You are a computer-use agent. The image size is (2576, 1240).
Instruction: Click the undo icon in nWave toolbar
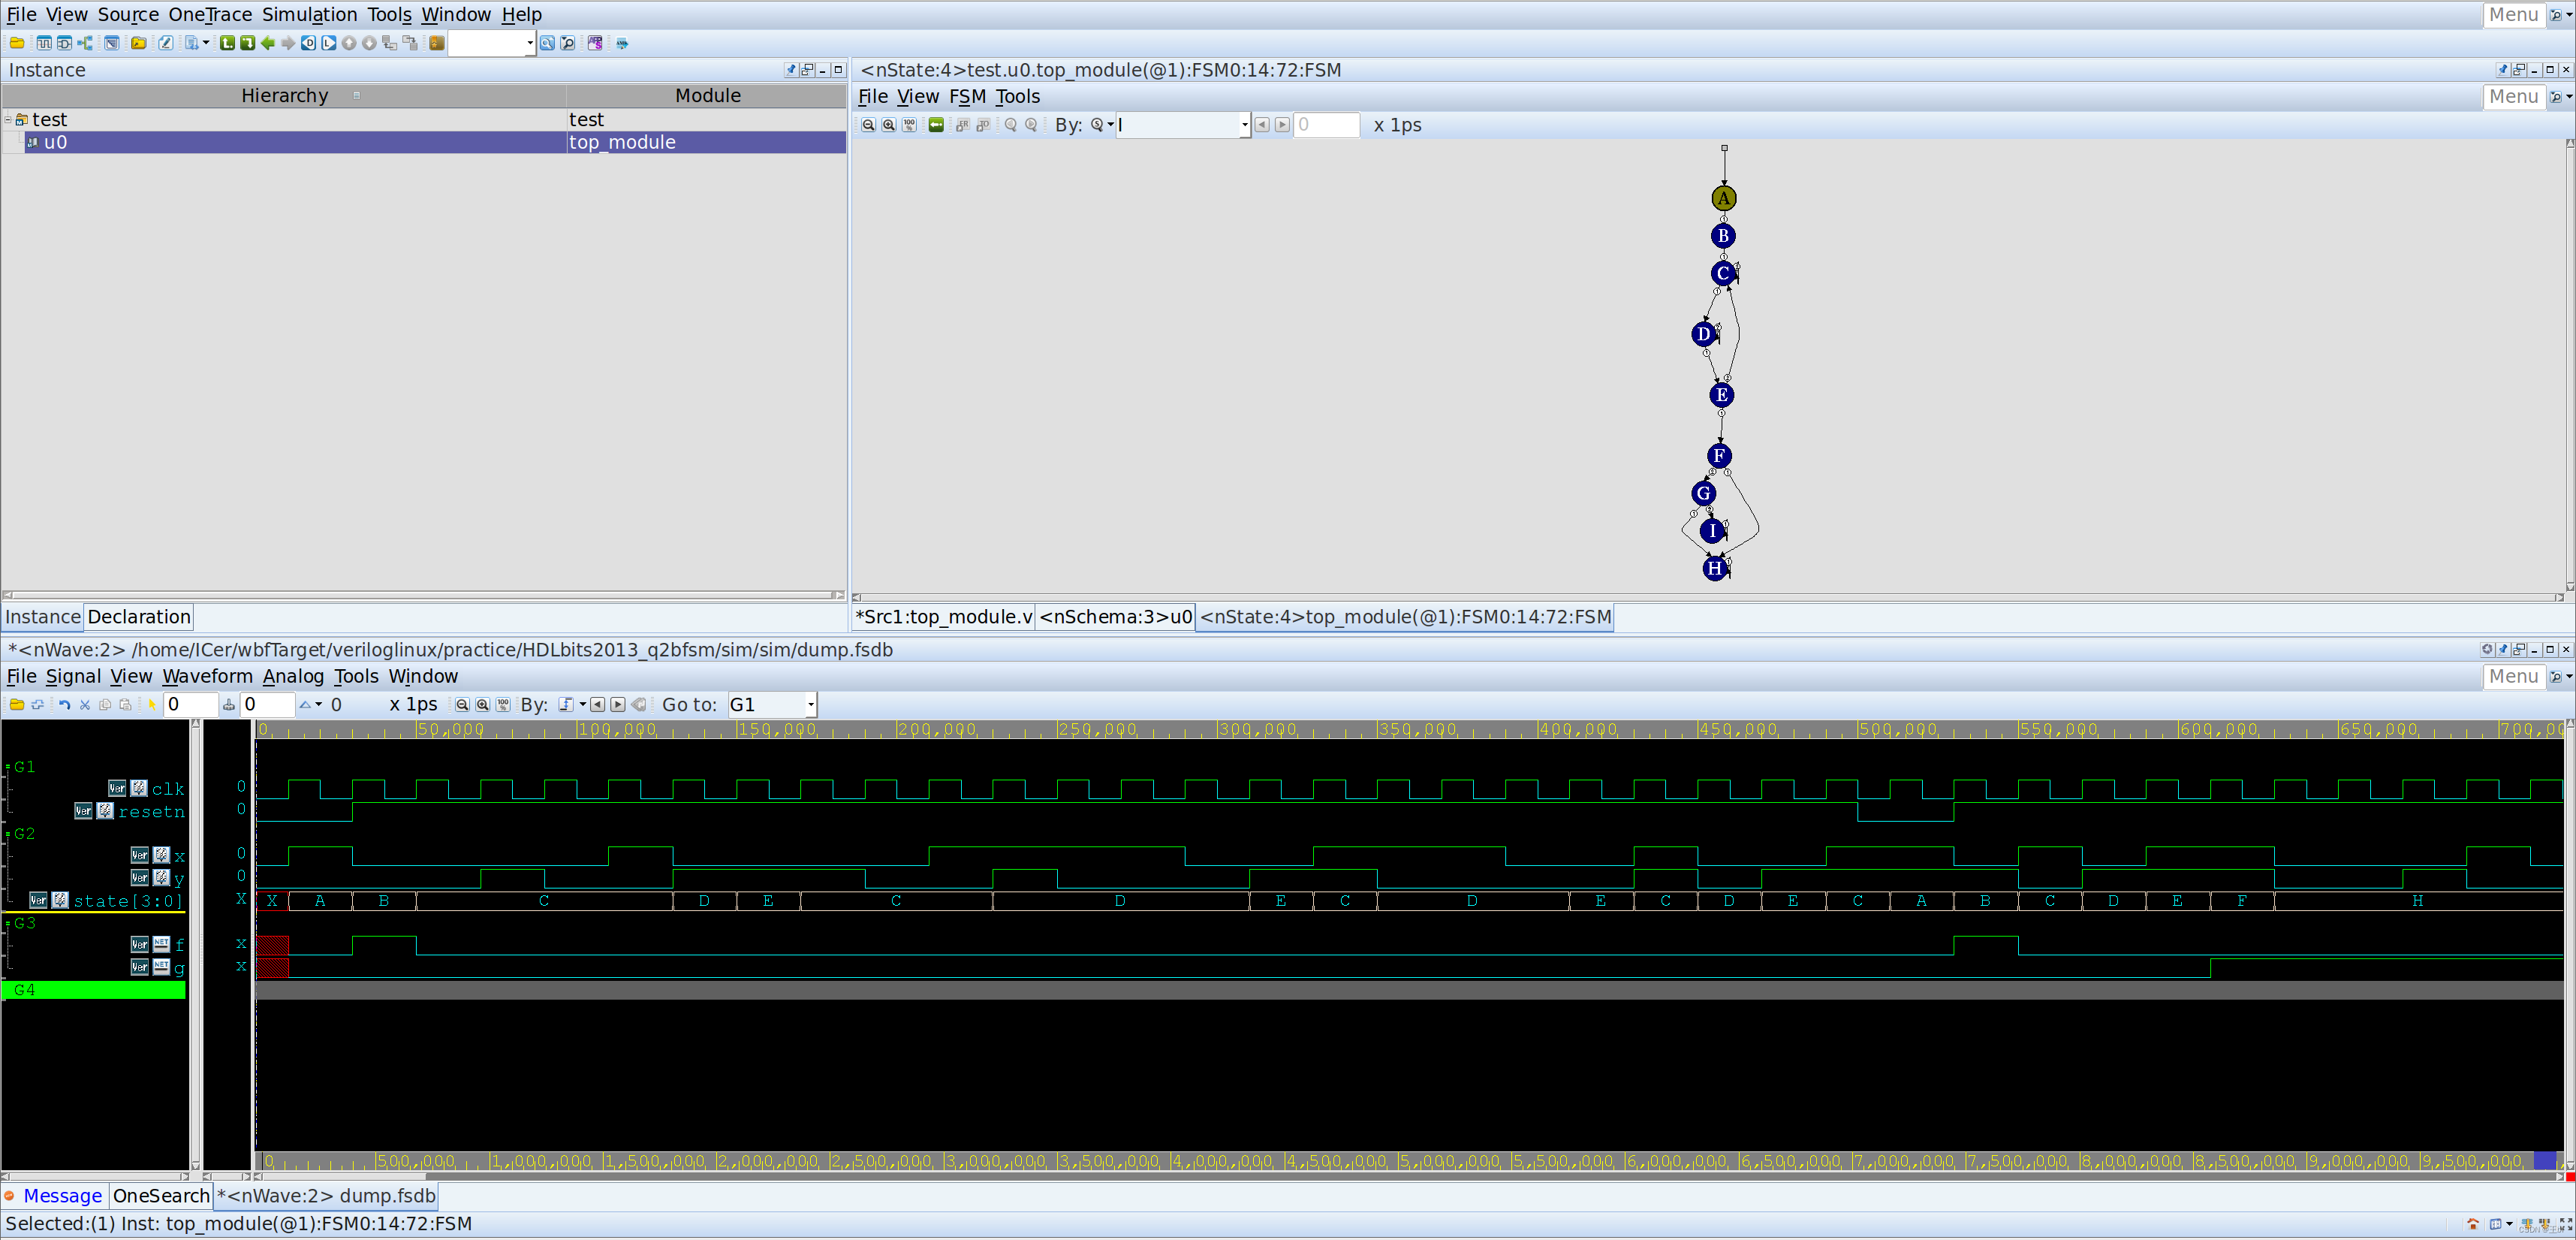pyautogui.click(x=65, y=705)
